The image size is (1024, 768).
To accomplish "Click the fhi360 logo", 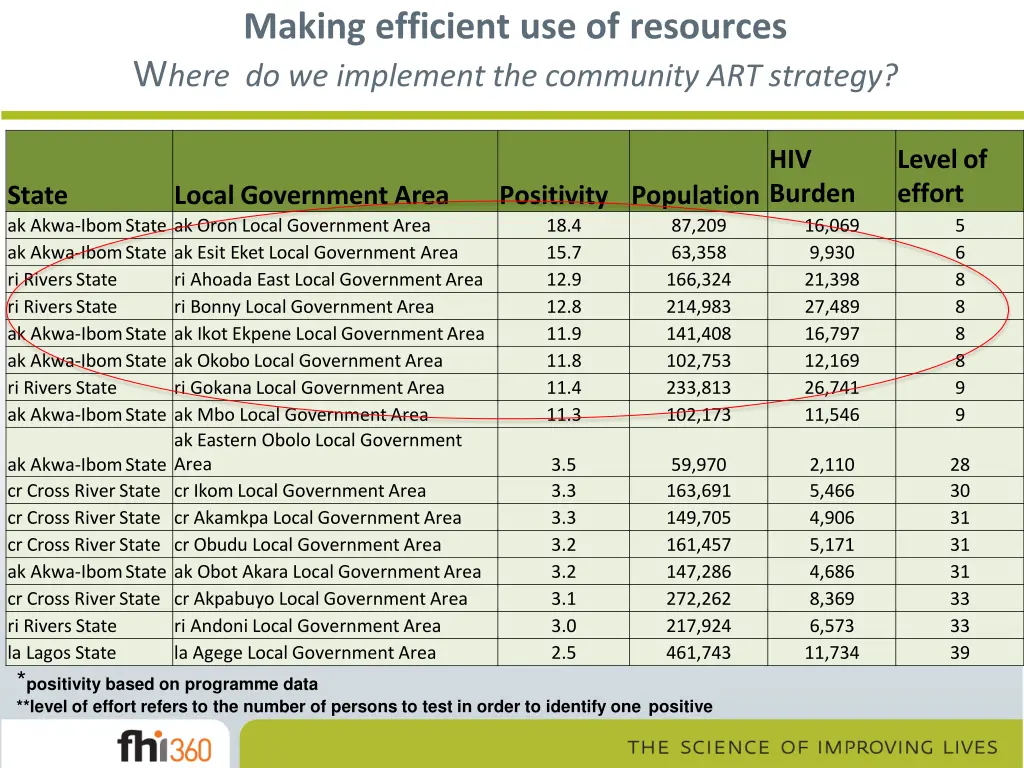I will pyautogui.click(x=163, y=746).
